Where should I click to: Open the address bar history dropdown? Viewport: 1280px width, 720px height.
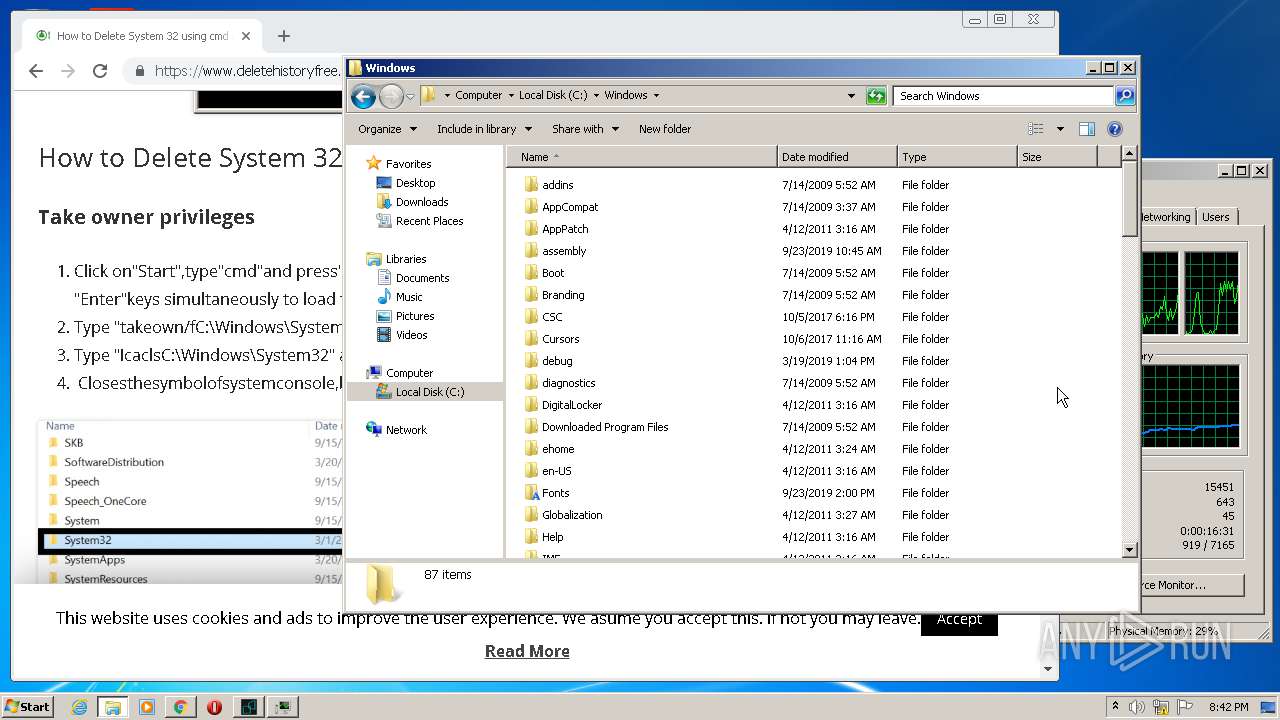pos(851,96)
